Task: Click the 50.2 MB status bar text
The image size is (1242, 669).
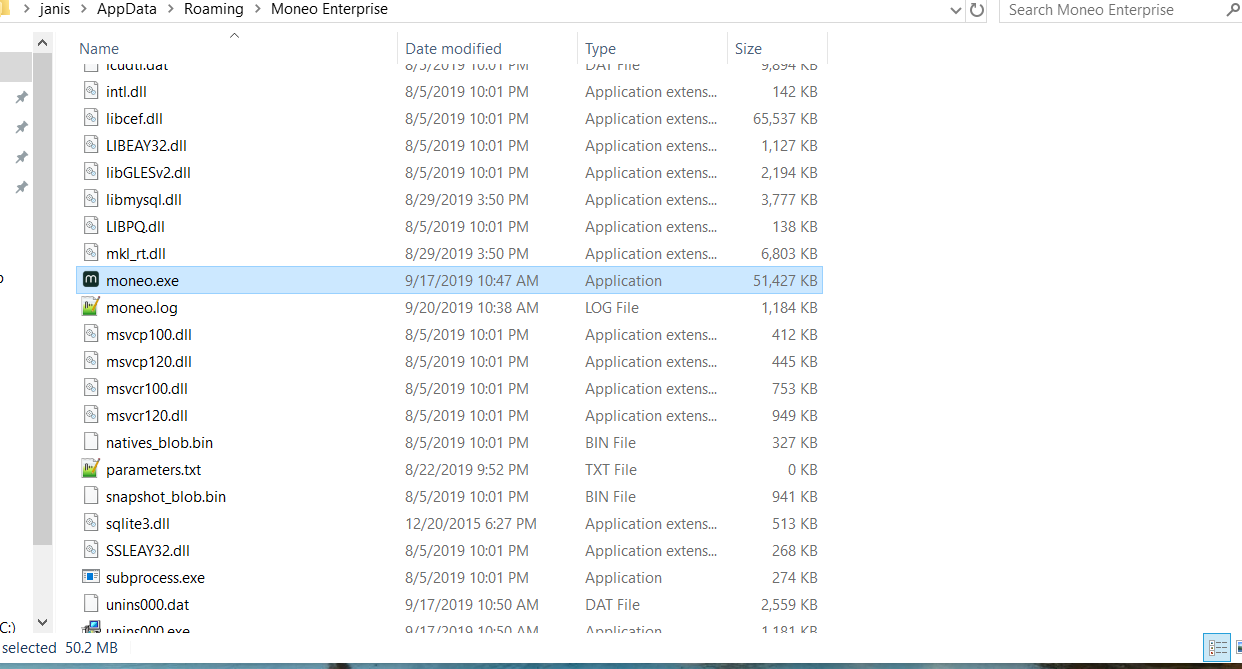Action: 91,648
